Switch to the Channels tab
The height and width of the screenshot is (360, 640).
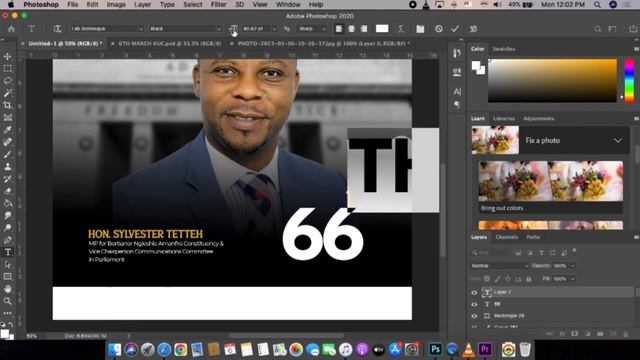click(x=507, y=237)
